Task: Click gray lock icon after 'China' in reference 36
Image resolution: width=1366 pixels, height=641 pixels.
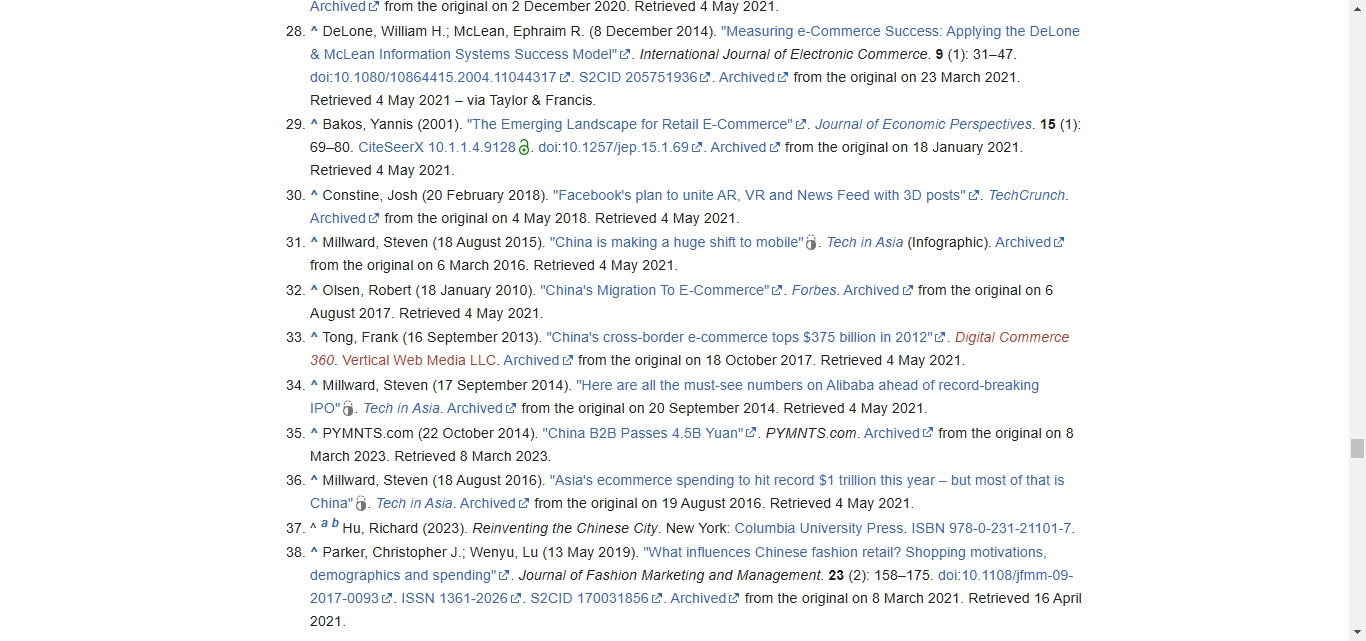Action: (x=361, y=503)
